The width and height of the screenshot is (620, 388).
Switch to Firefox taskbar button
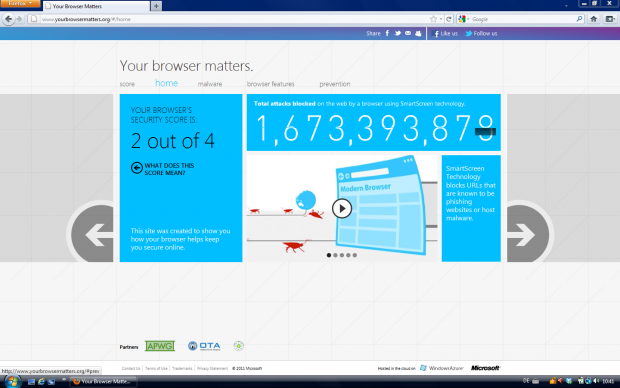click(x=103, y=382)
